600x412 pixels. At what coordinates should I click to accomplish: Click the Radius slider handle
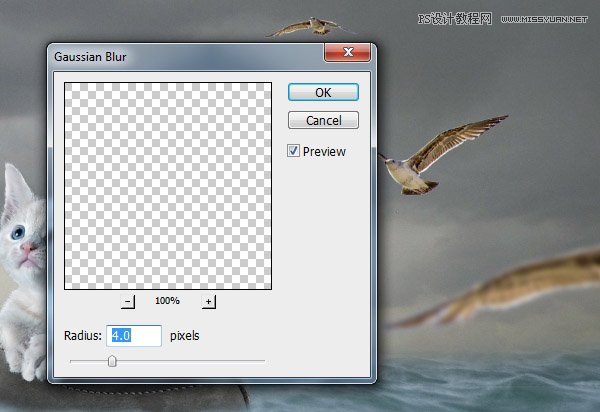112,361
